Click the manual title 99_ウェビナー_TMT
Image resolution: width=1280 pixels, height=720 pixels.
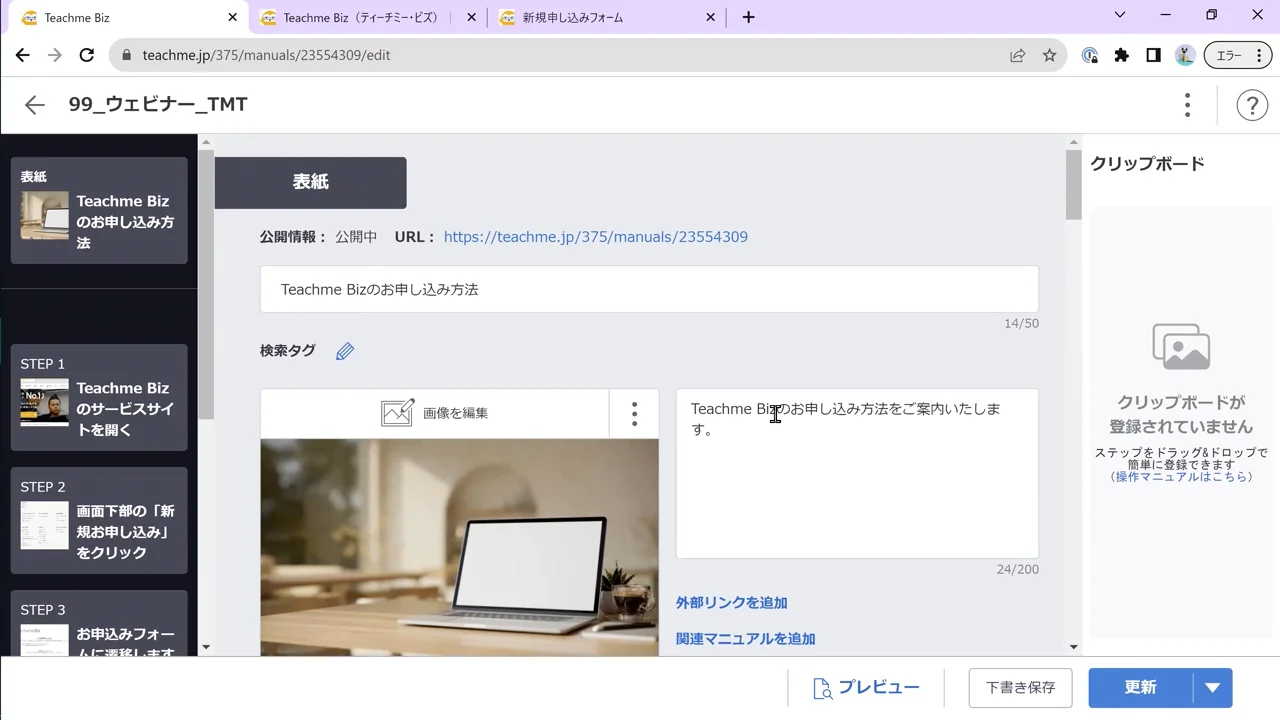pyautogui.click(x=158, y=105)
